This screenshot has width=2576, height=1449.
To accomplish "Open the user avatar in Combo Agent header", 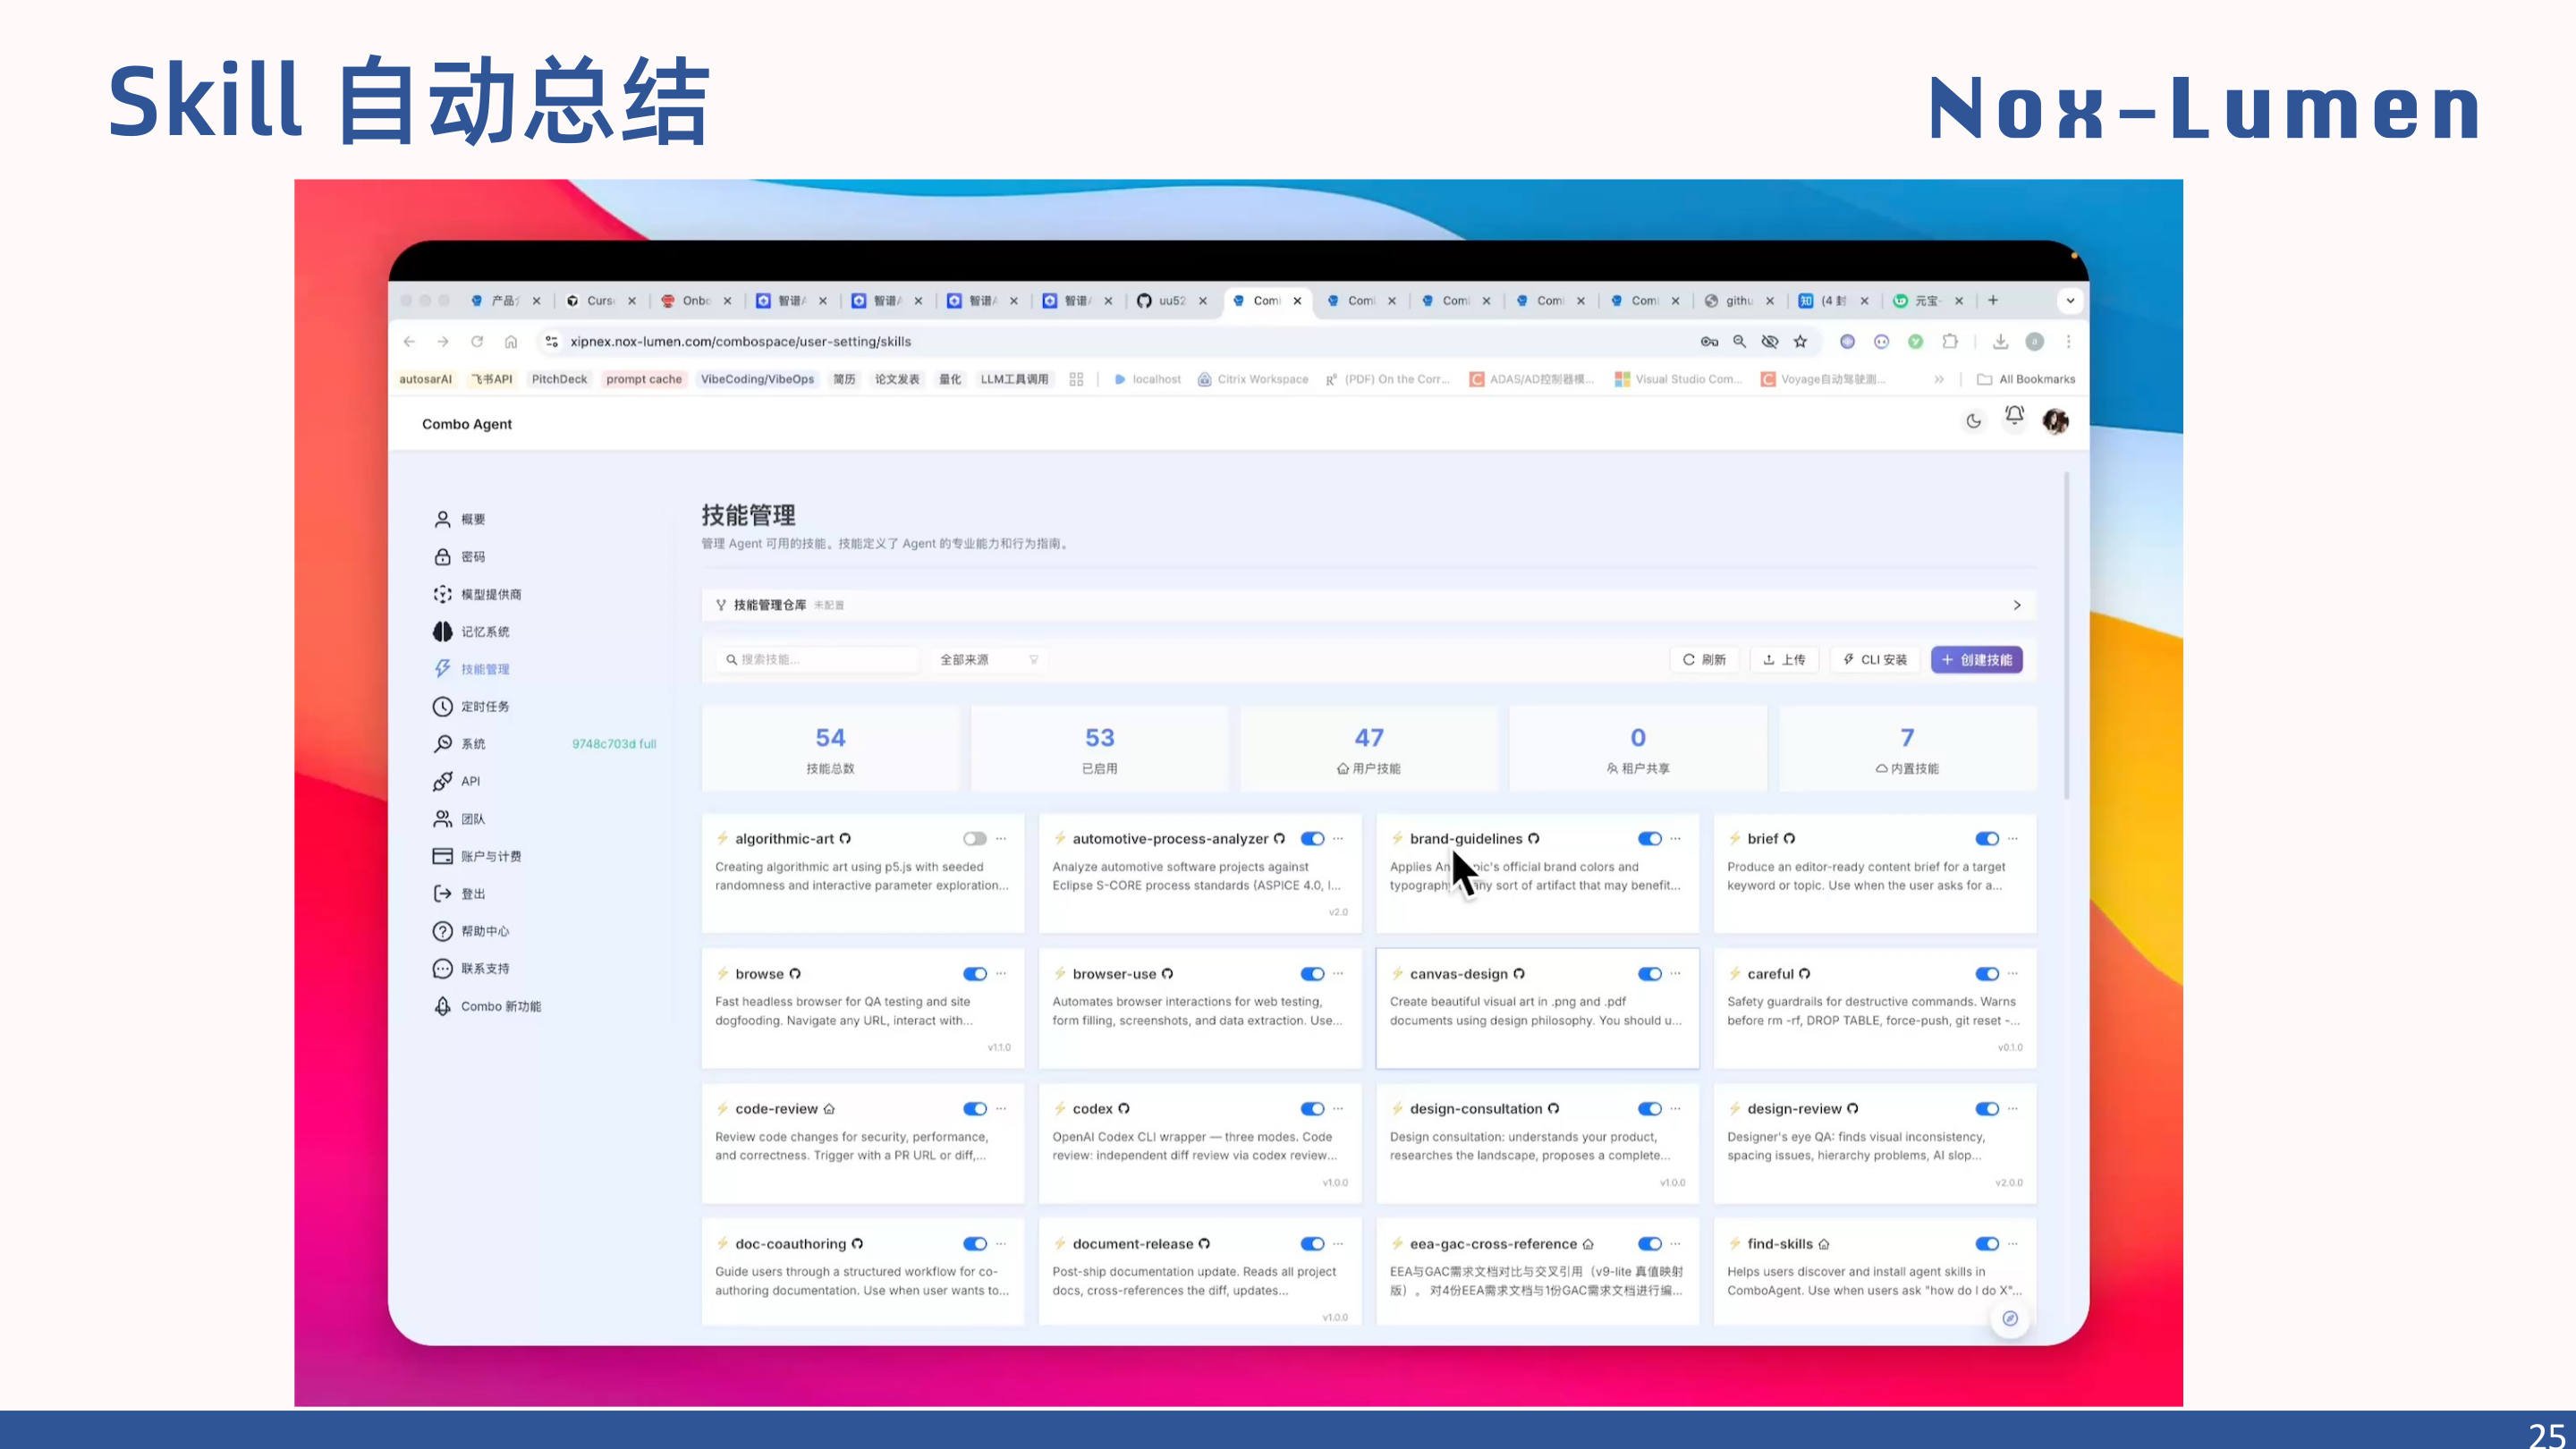I will pos(2055,421).
